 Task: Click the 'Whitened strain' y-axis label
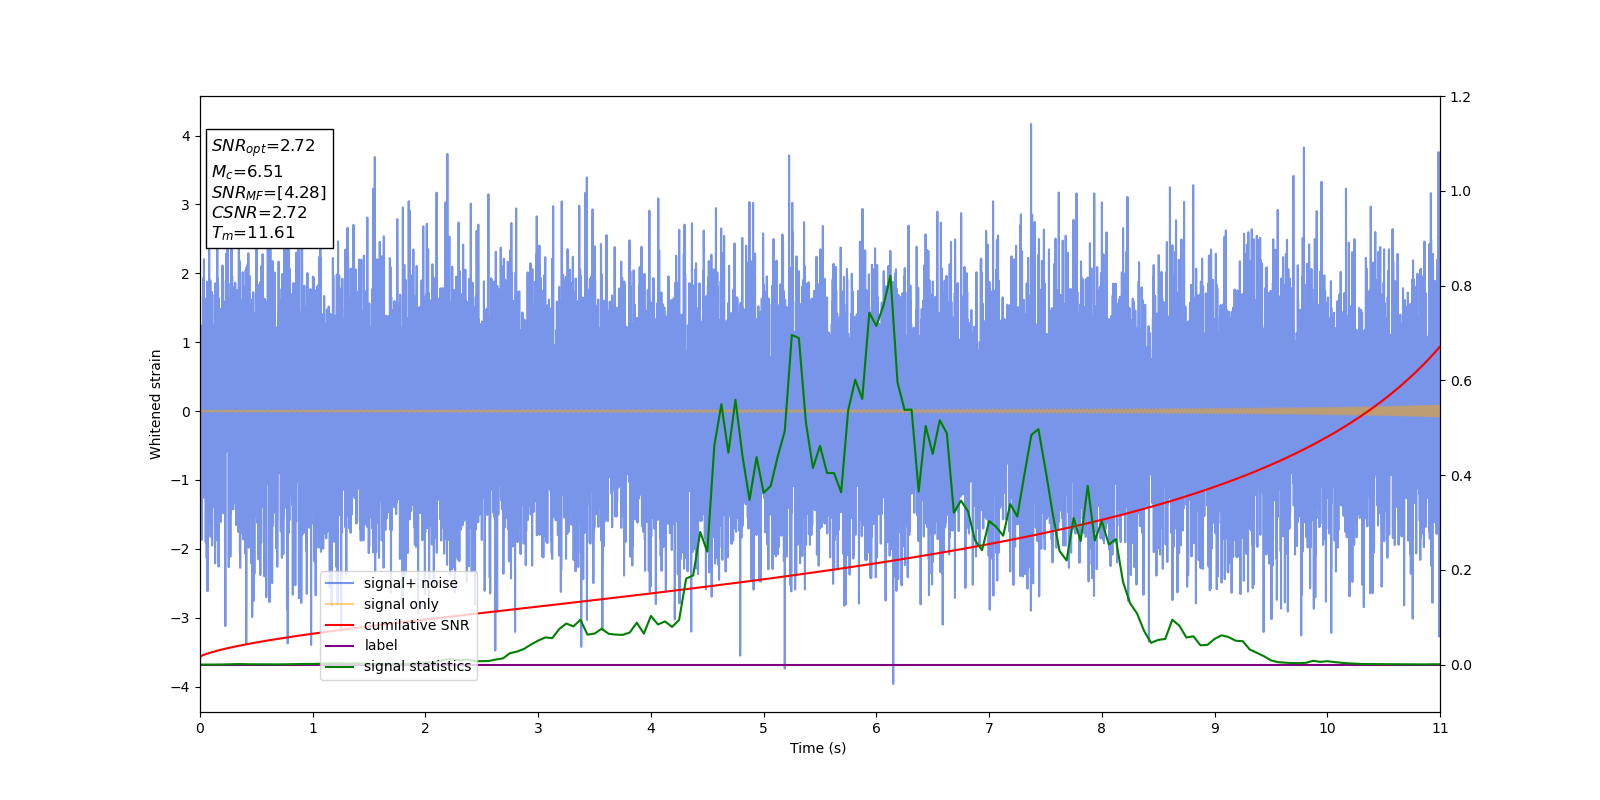click(156, 404)
